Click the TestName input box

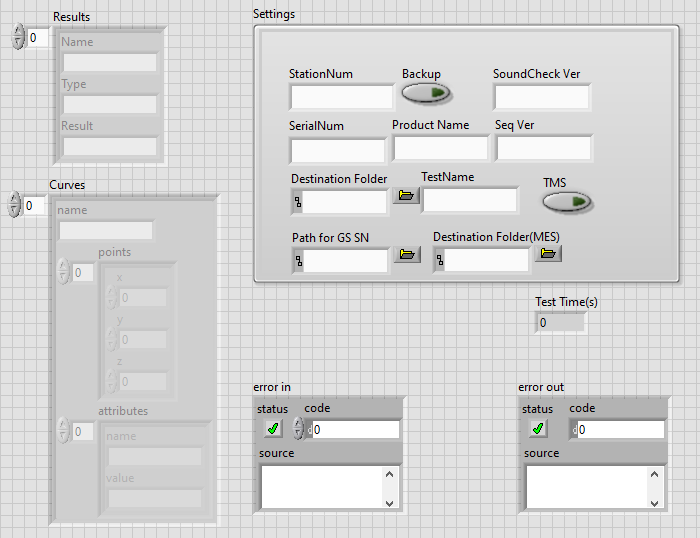(x=470, y=200)
